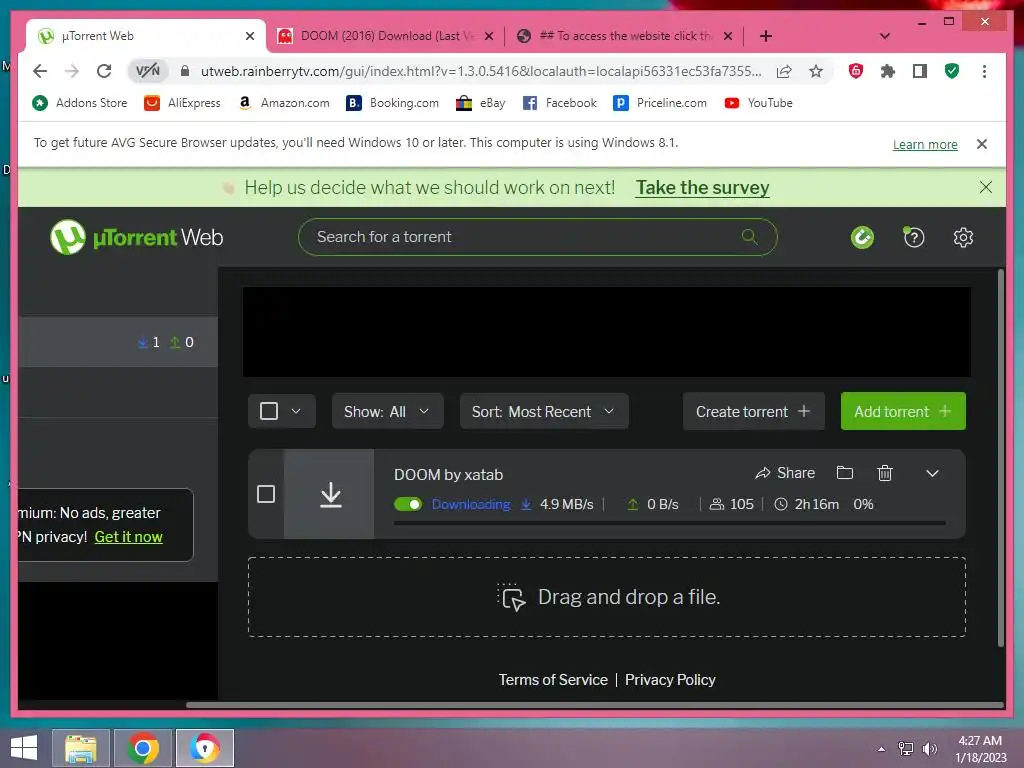This screenshot has width=1024, height=768.
Task: Switch to the µTorrent Web tab
Action: (146, 36)
